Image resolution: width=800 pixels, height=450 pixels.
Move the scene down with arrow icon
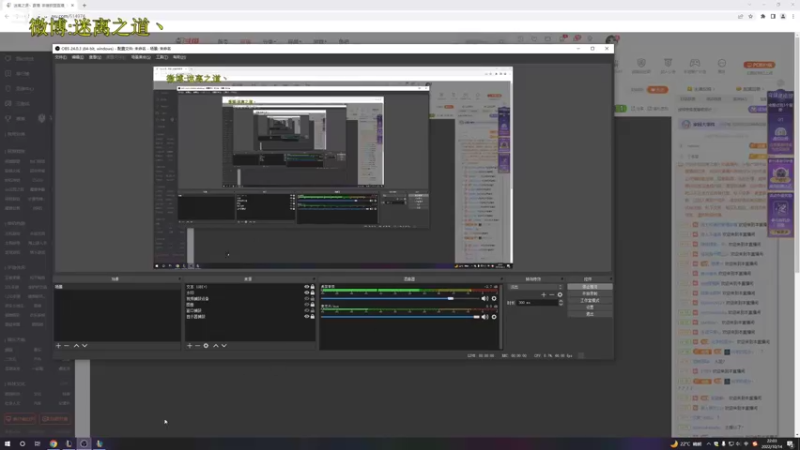(85, 345)
